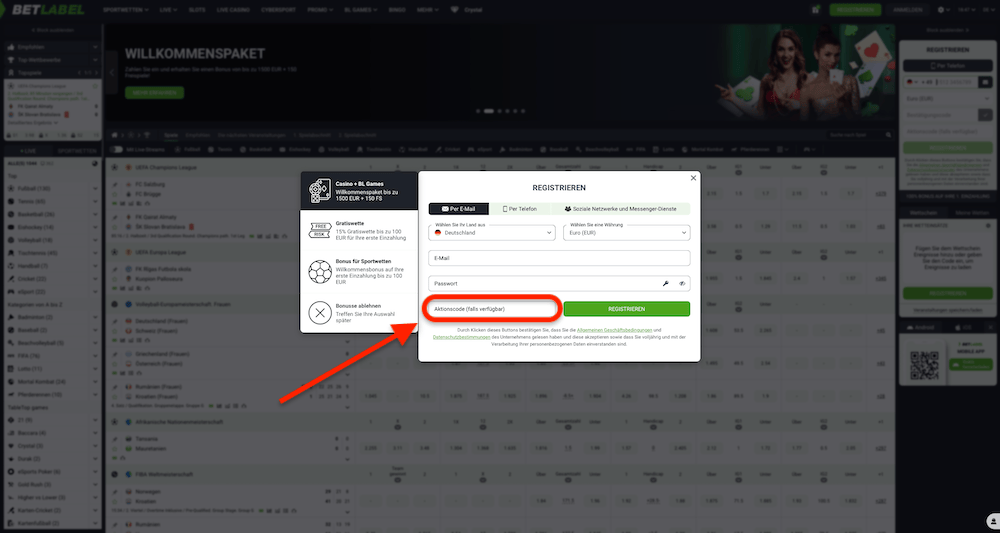Toggle password visibility eye icon

coord(682,284)
